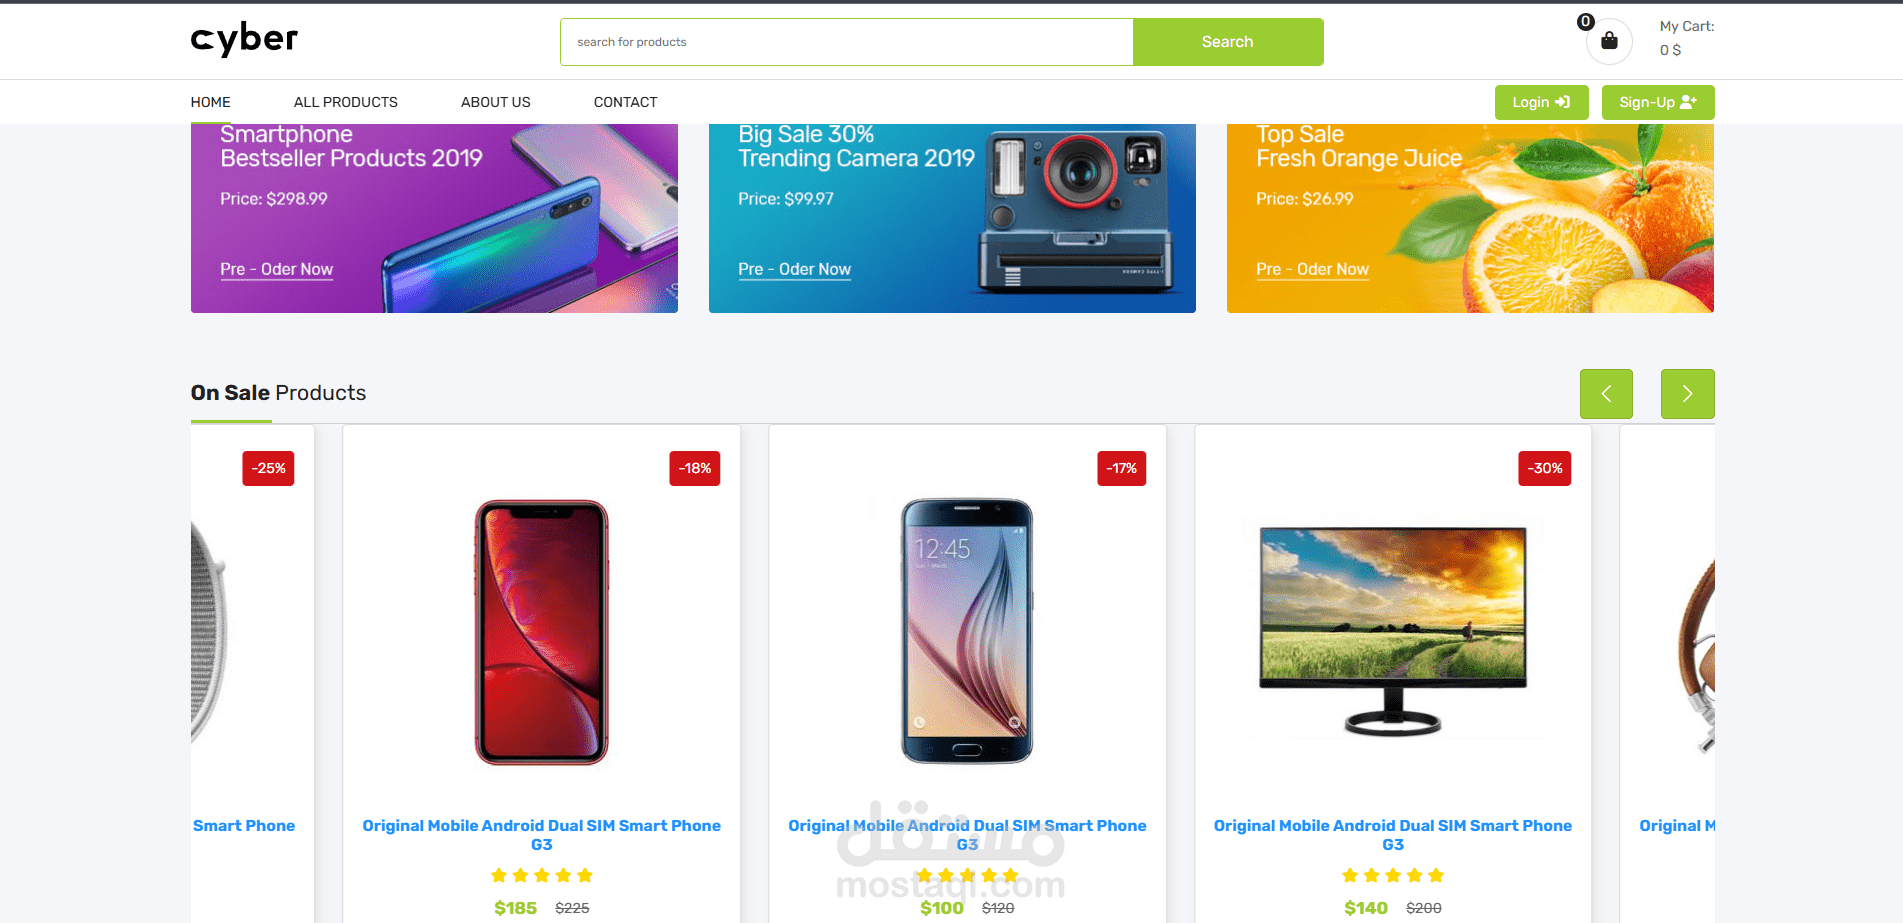This screenshot has width=1903, height=923.
Task: Focus the search for products field
Action: tap(847, 42)
